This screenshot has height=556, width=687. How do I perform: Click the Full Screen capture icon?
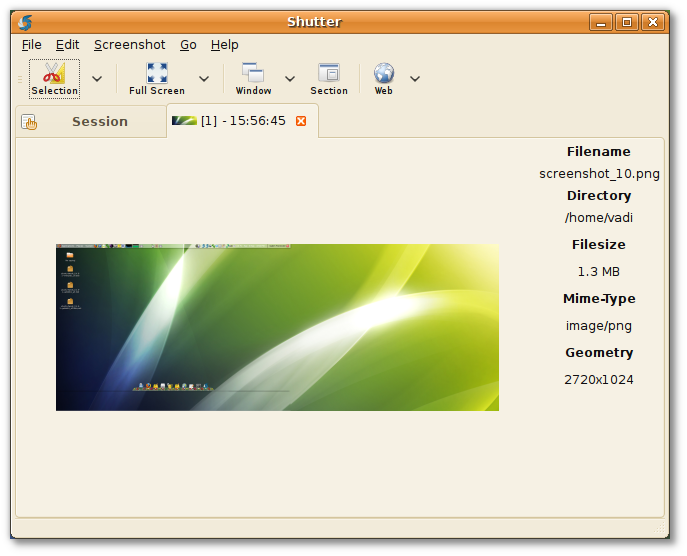157,78
